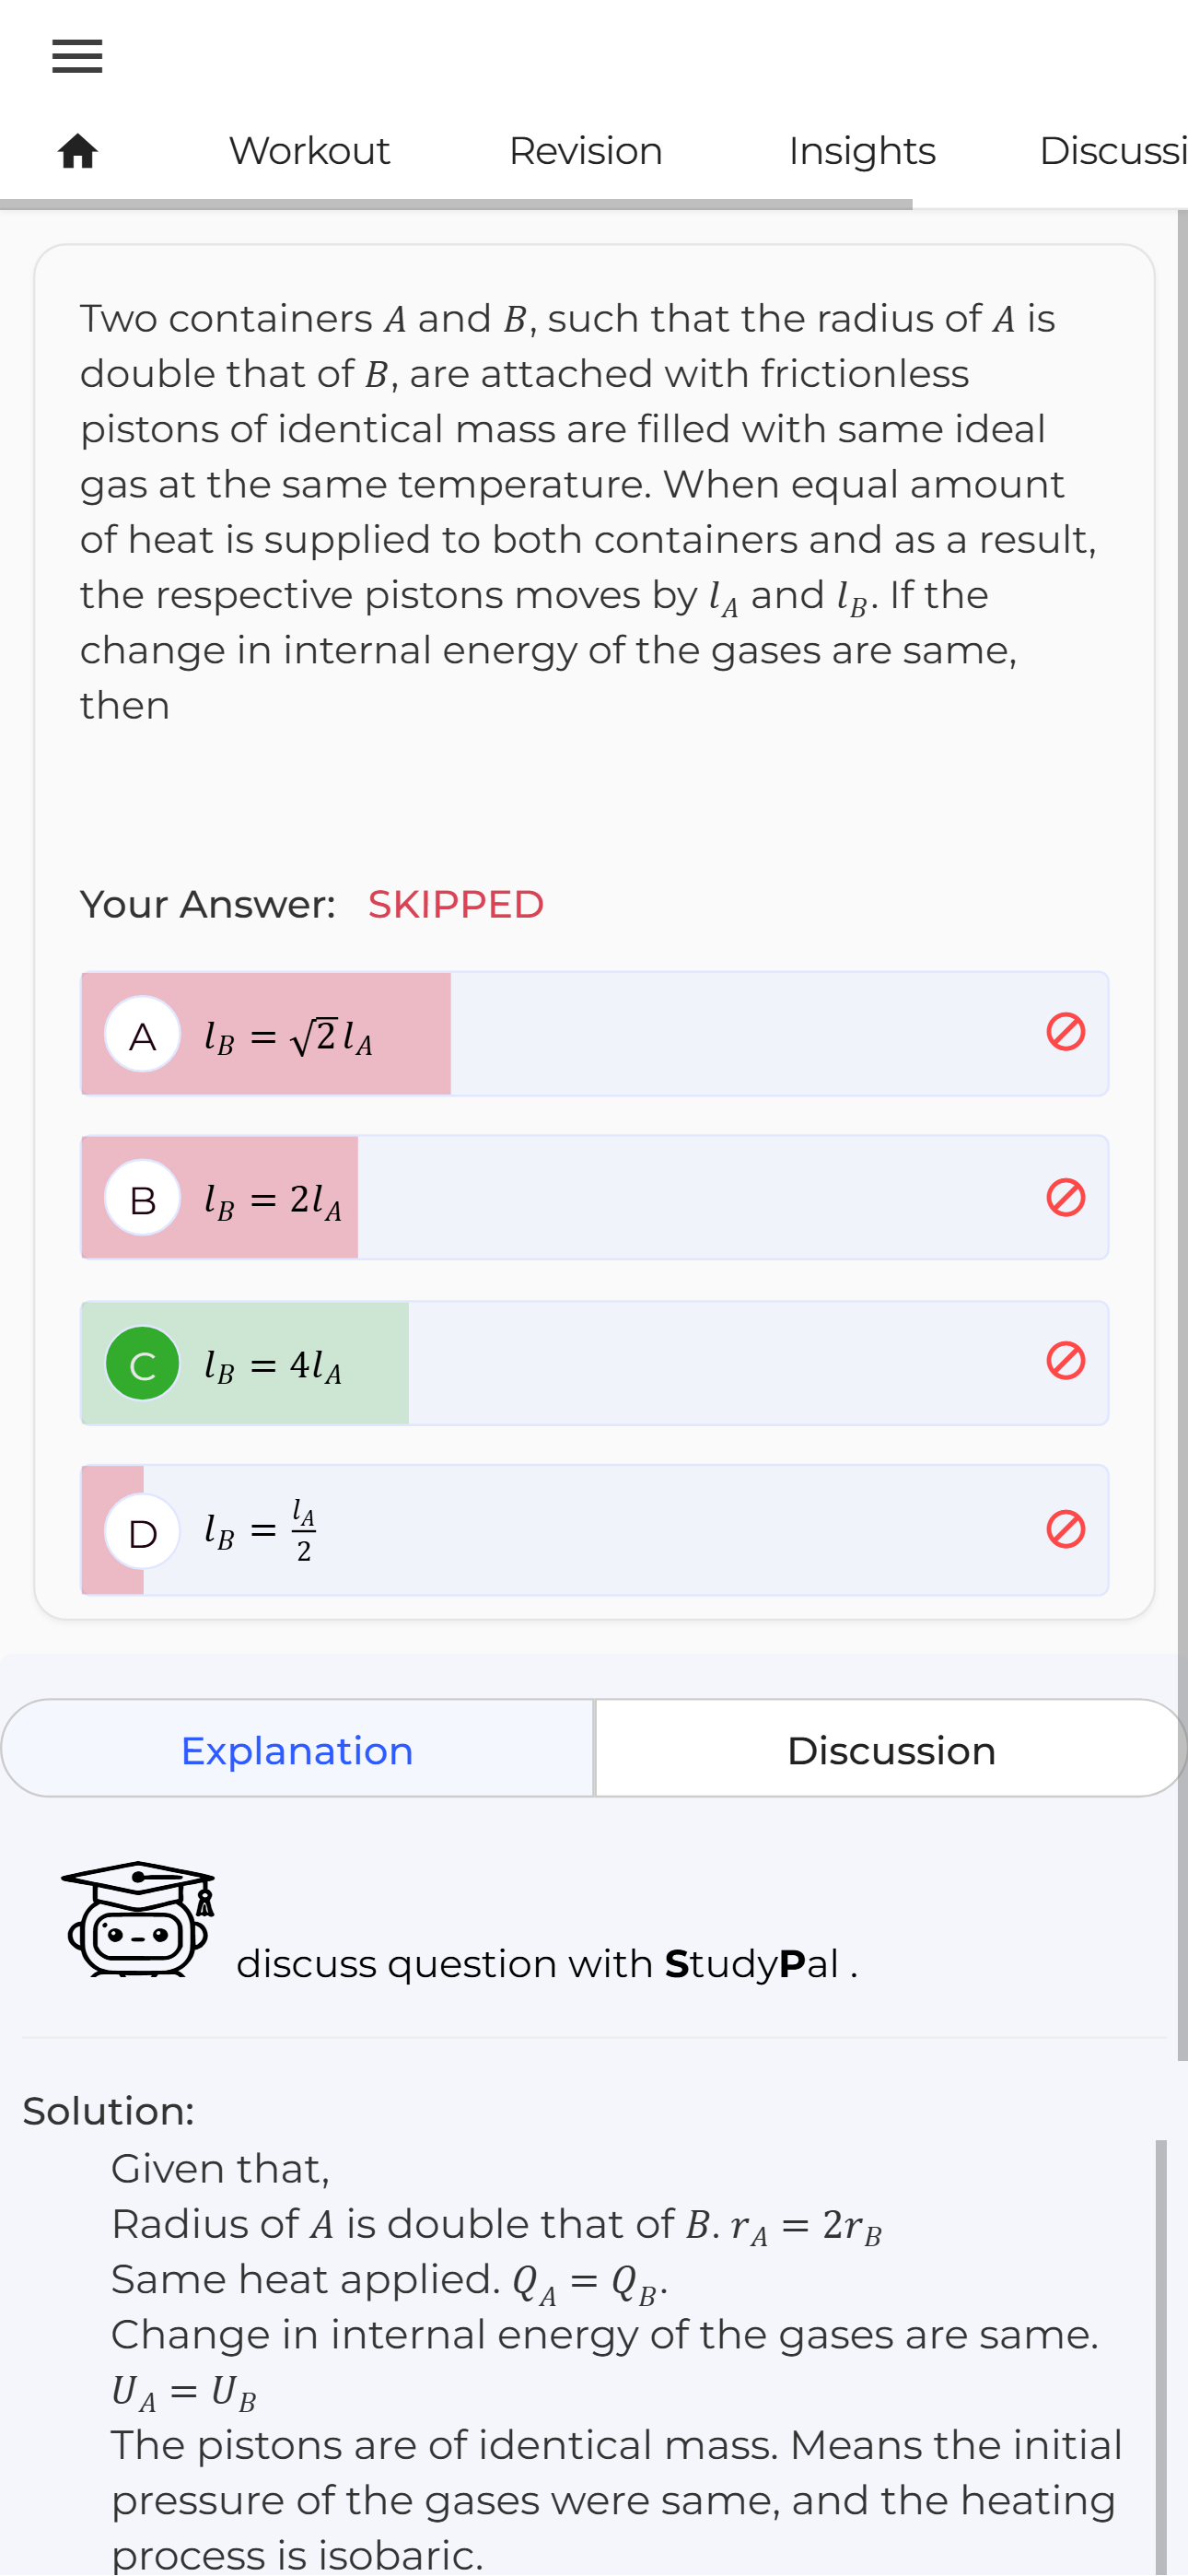
Task: Open discuss question with StudyPal link
Action: pyautogui.click(x=546, y=1964)
